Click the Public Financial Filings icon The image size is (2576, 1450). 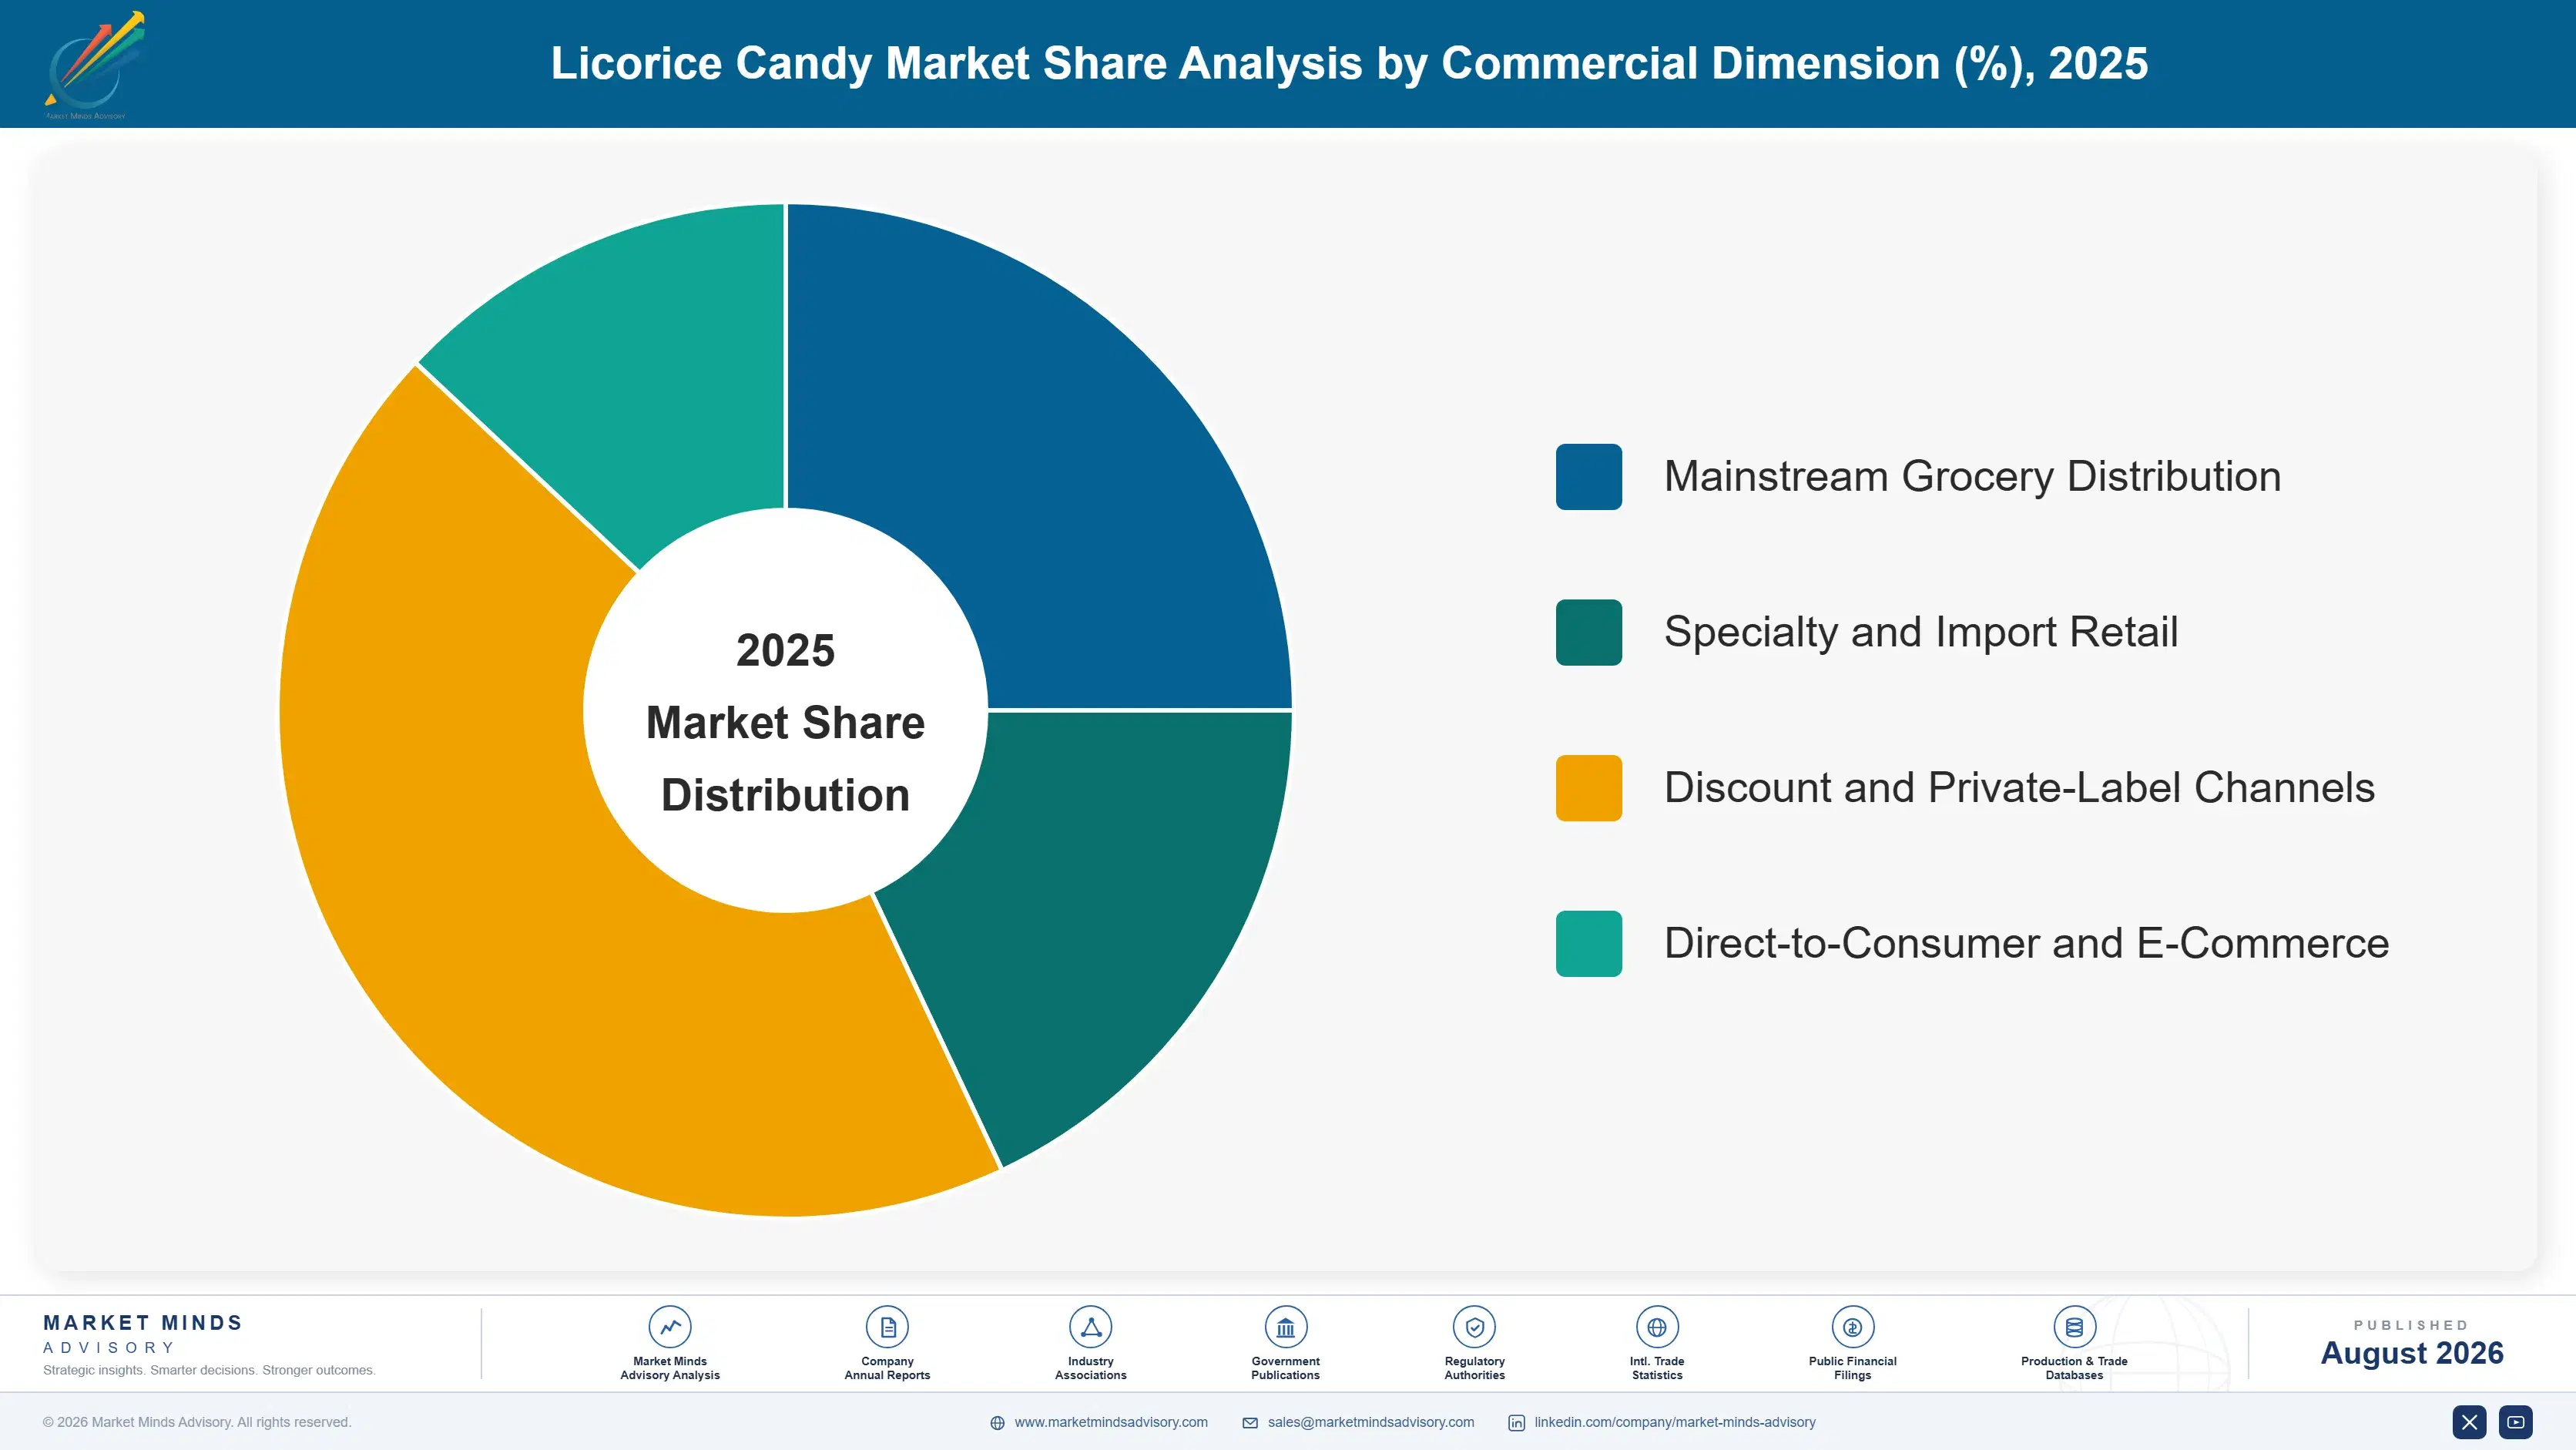(1852, 1327)
